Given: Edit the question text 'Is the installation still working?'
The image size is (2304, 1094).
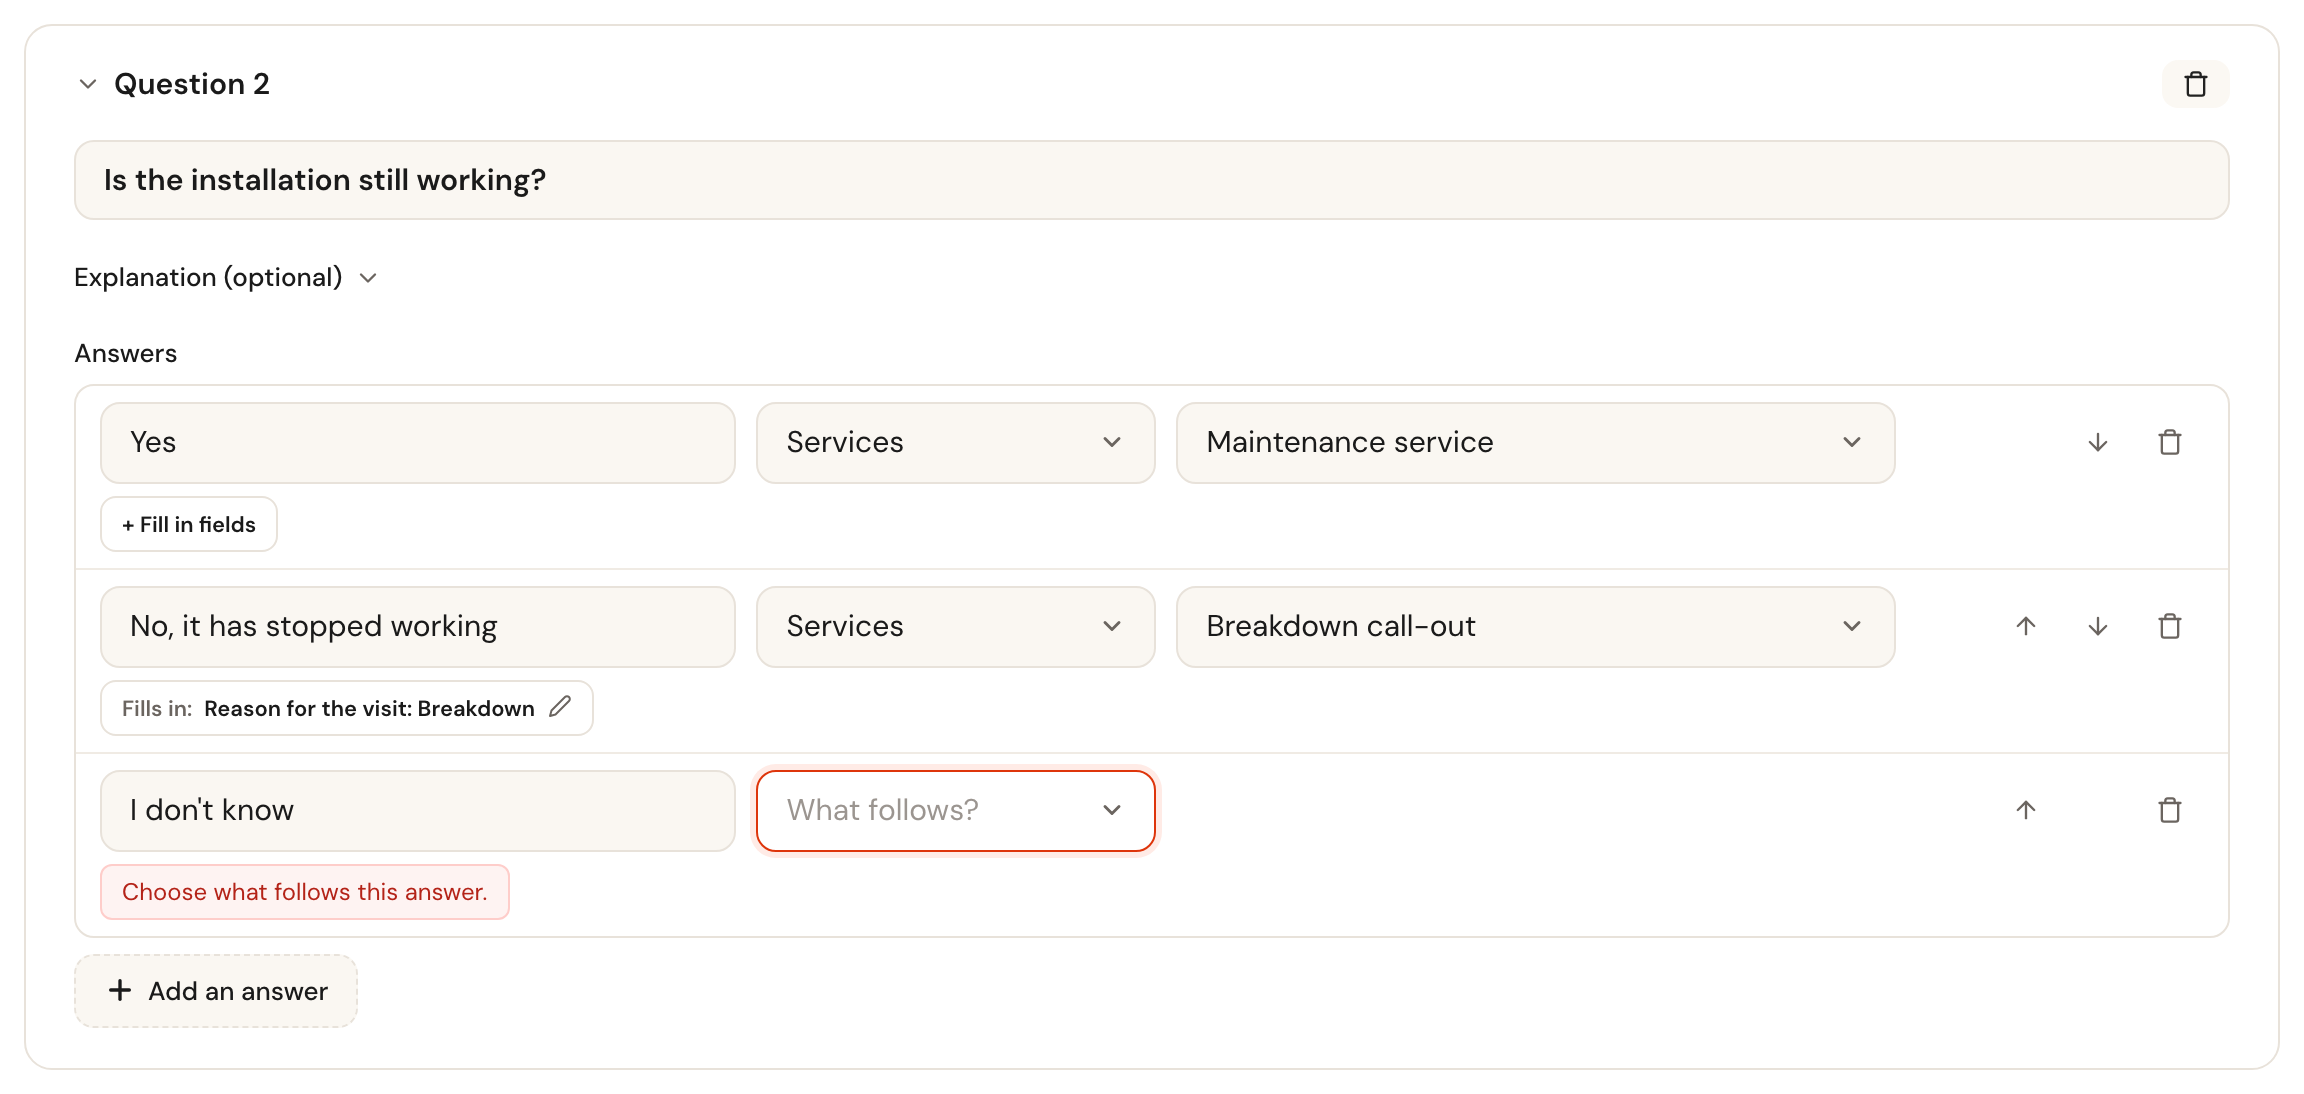Looking at the screenshot, I should (x=1152, y=180).
